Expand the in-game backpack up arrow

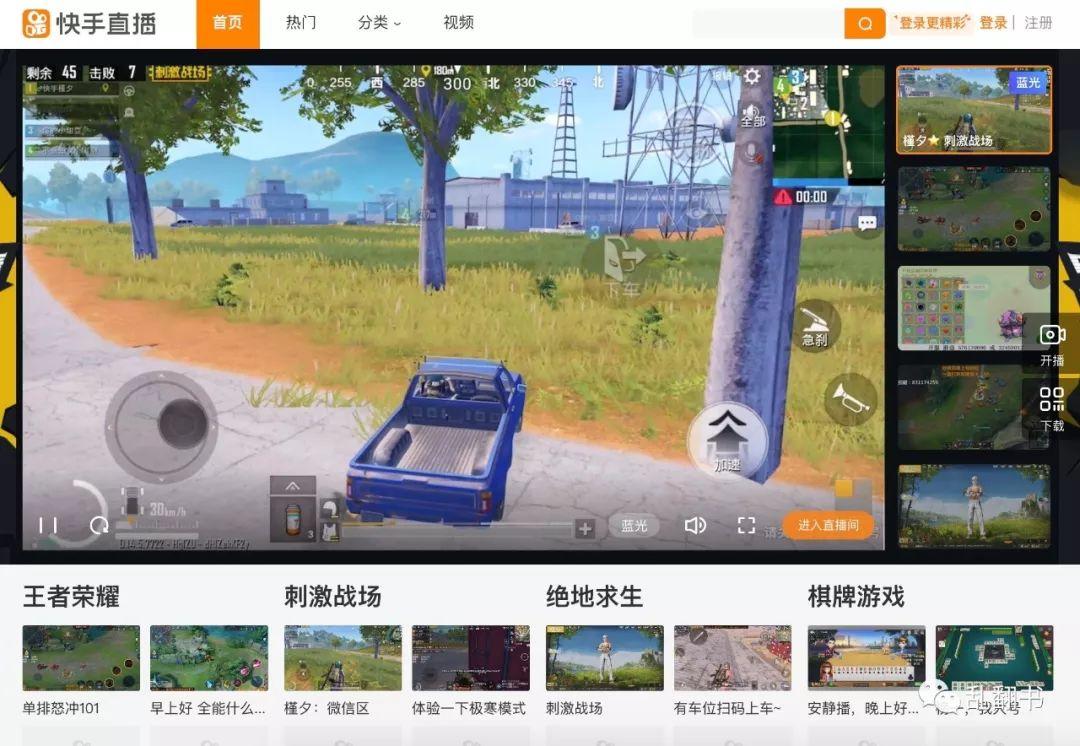293,486
